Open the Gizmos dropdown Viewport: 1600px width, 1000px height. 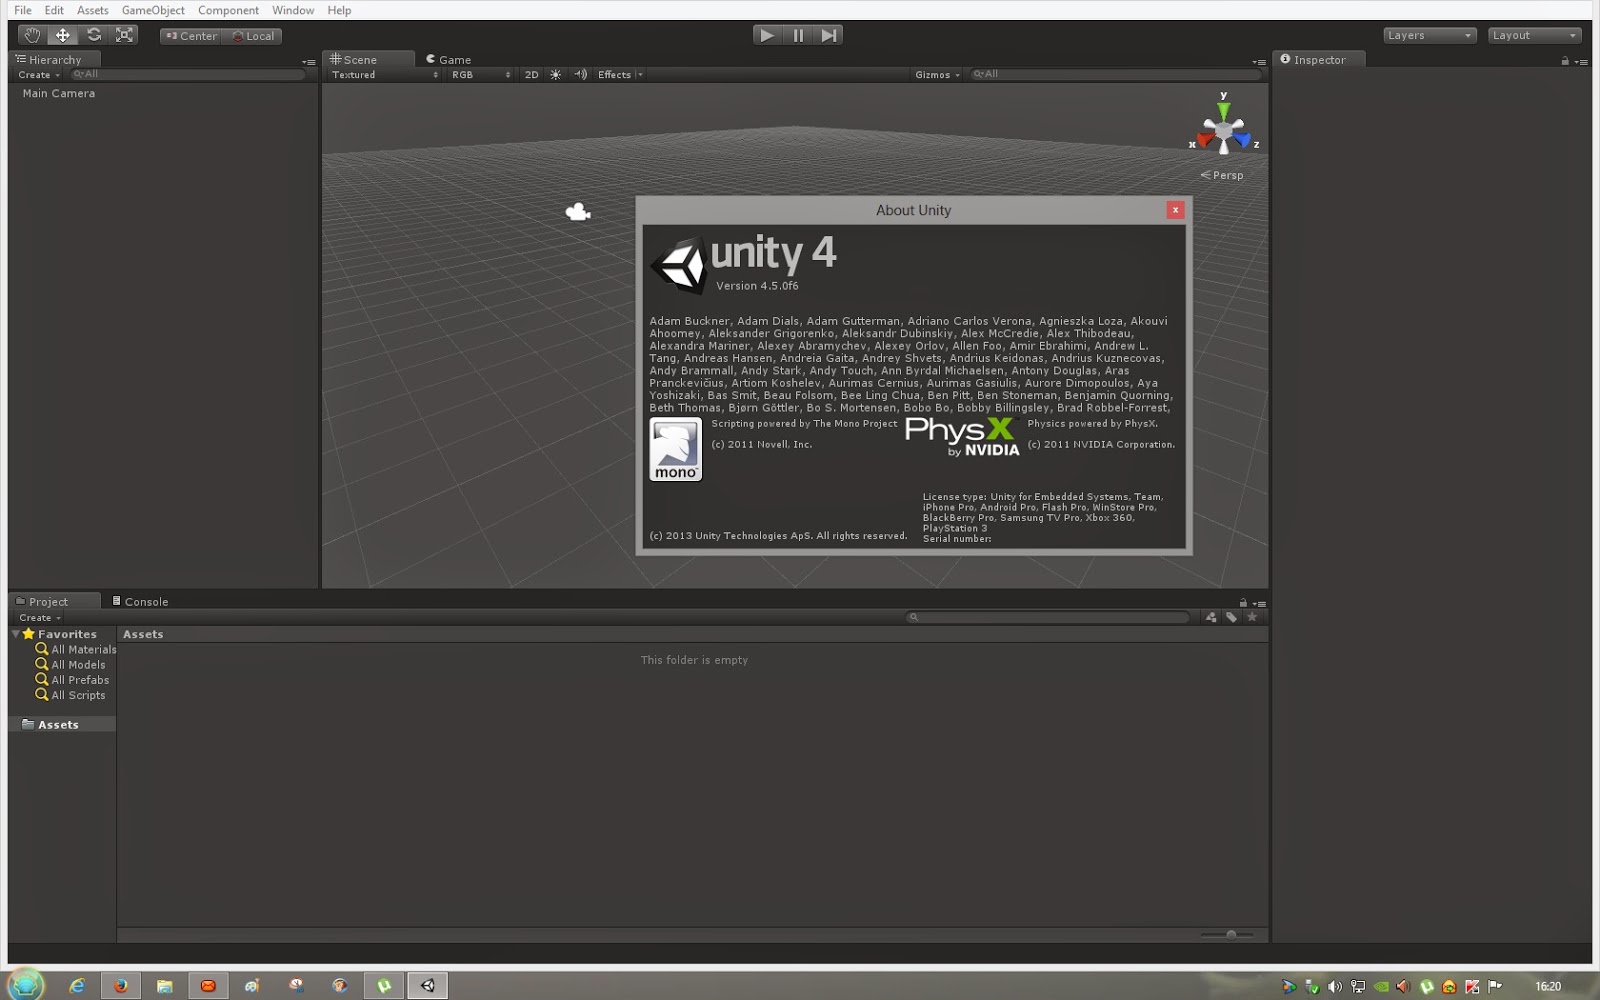937,75
